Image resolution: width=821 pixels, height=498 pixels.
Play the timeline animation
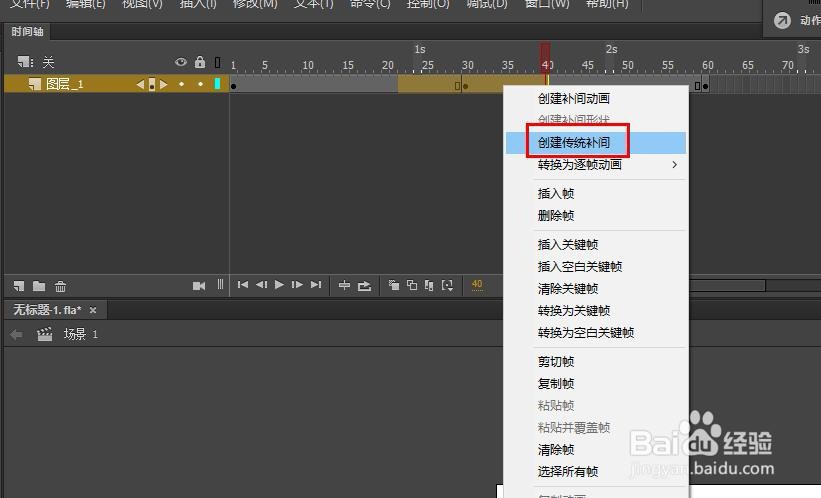click(x=279, y=284)
